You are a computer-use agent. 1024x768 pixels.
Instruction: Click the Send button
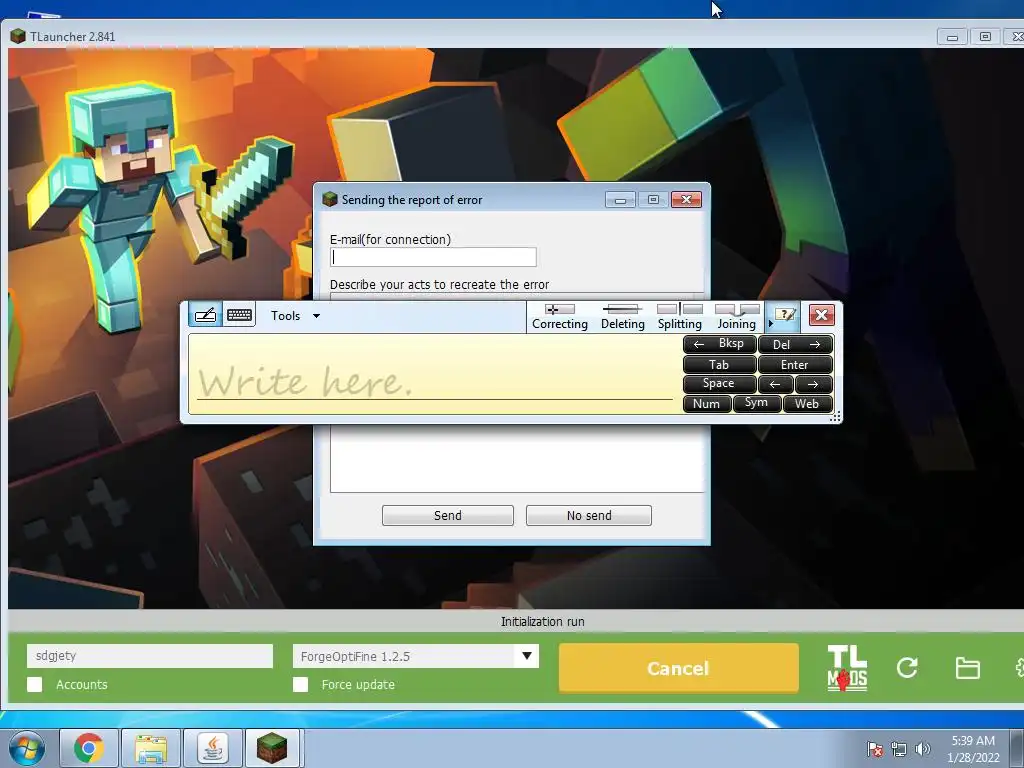(448, 515)
